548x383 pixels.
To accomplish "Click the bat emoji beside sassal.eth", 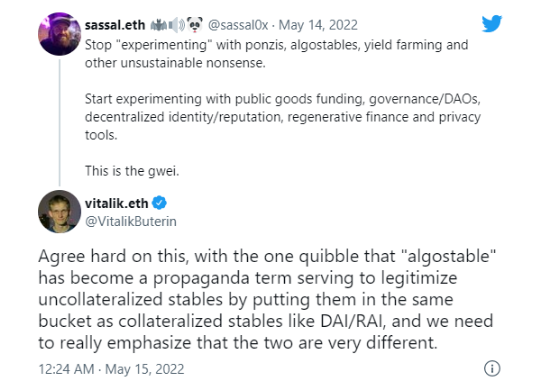I will 159,25.
